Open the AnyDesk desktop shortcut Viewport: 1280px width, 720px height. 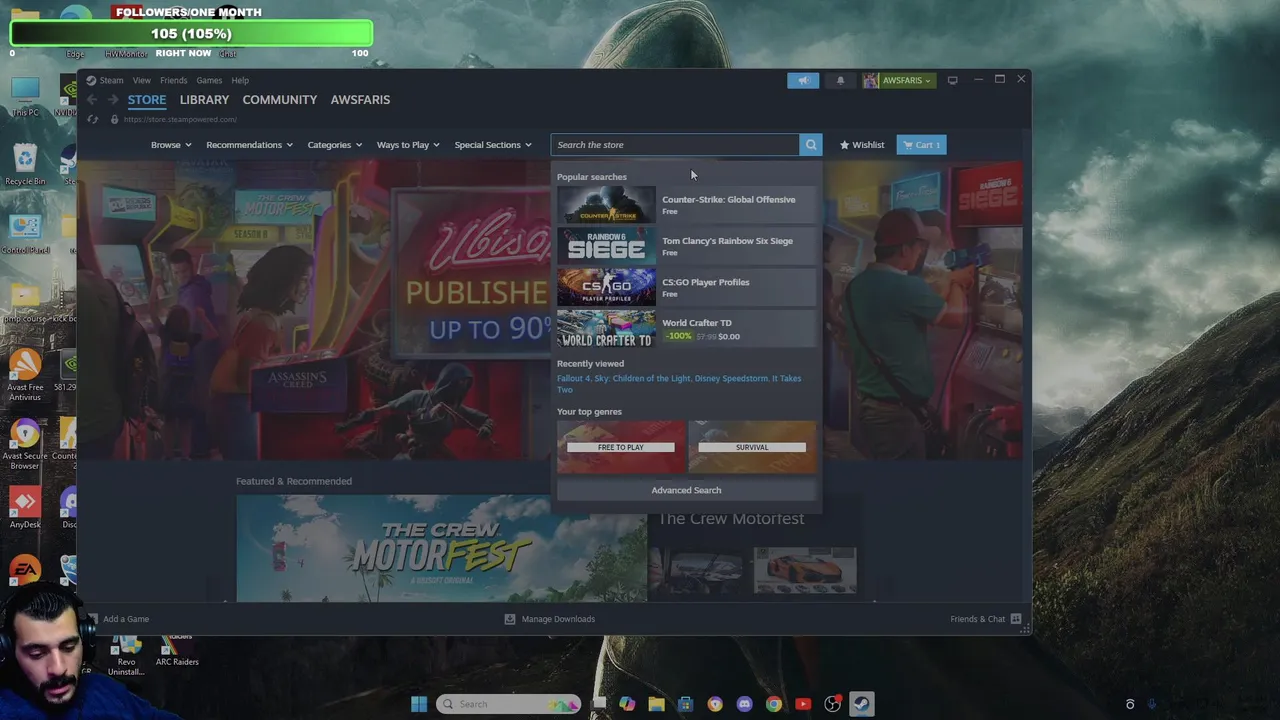point(25,508)
